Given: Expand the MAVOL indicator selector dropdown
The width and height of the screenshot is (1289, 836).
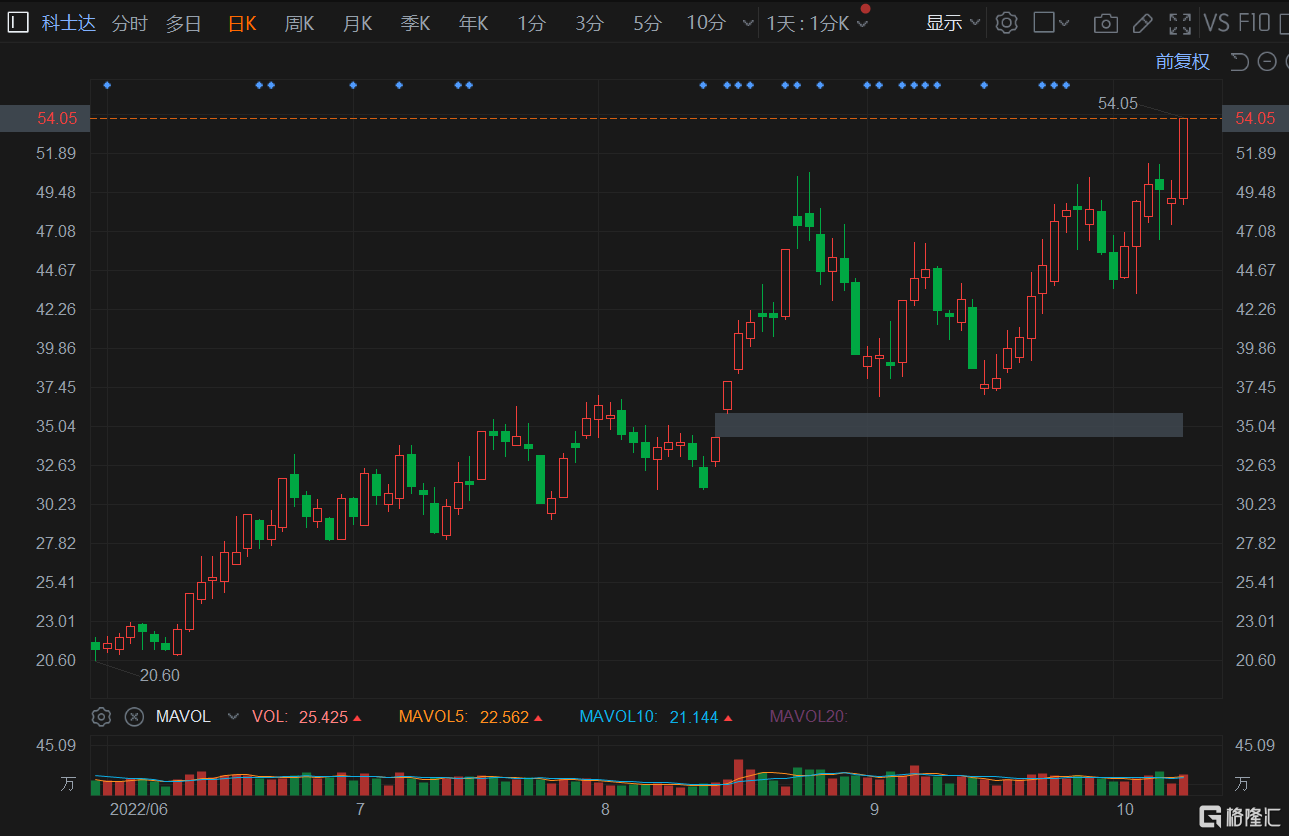Looking at the screenshot, I should click(234, 716).
